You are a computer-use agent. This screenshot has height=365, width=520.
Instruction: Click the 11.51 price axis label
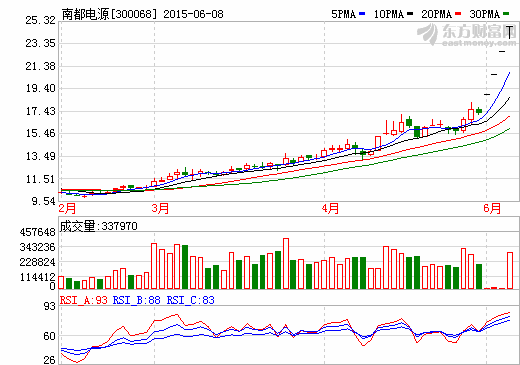(40, 179)
